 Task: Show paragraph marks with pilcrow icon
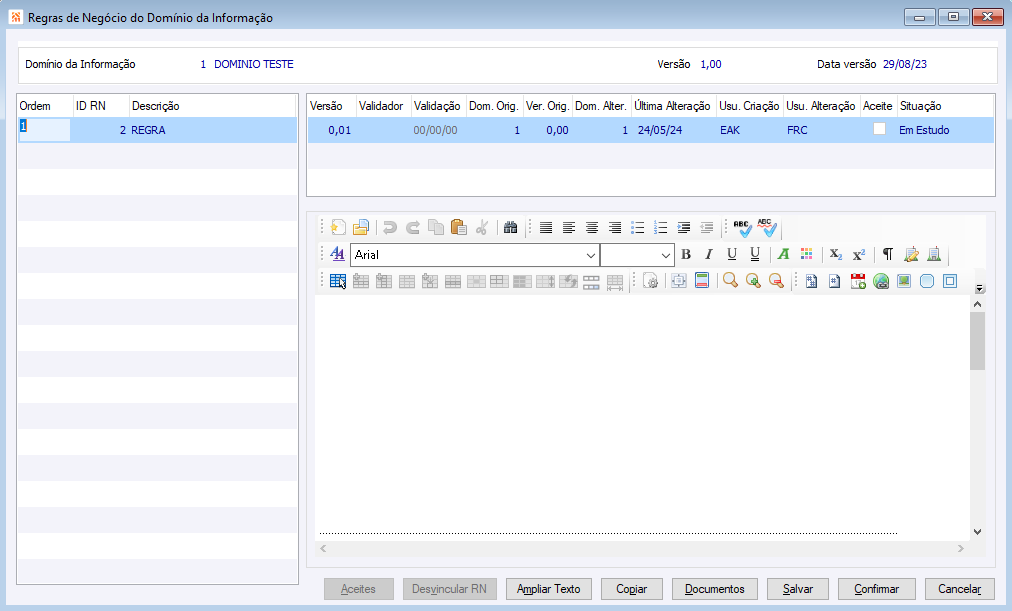[888, 254]
